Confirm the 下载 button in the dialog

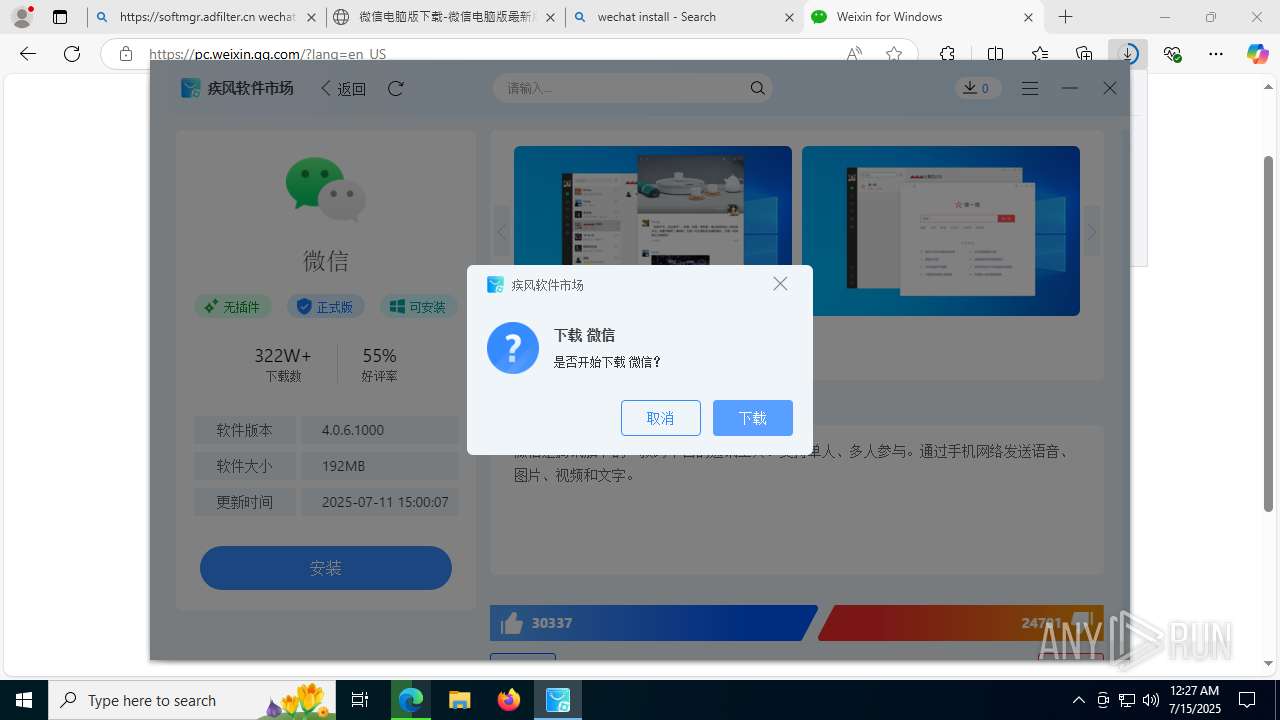(752, 418)
